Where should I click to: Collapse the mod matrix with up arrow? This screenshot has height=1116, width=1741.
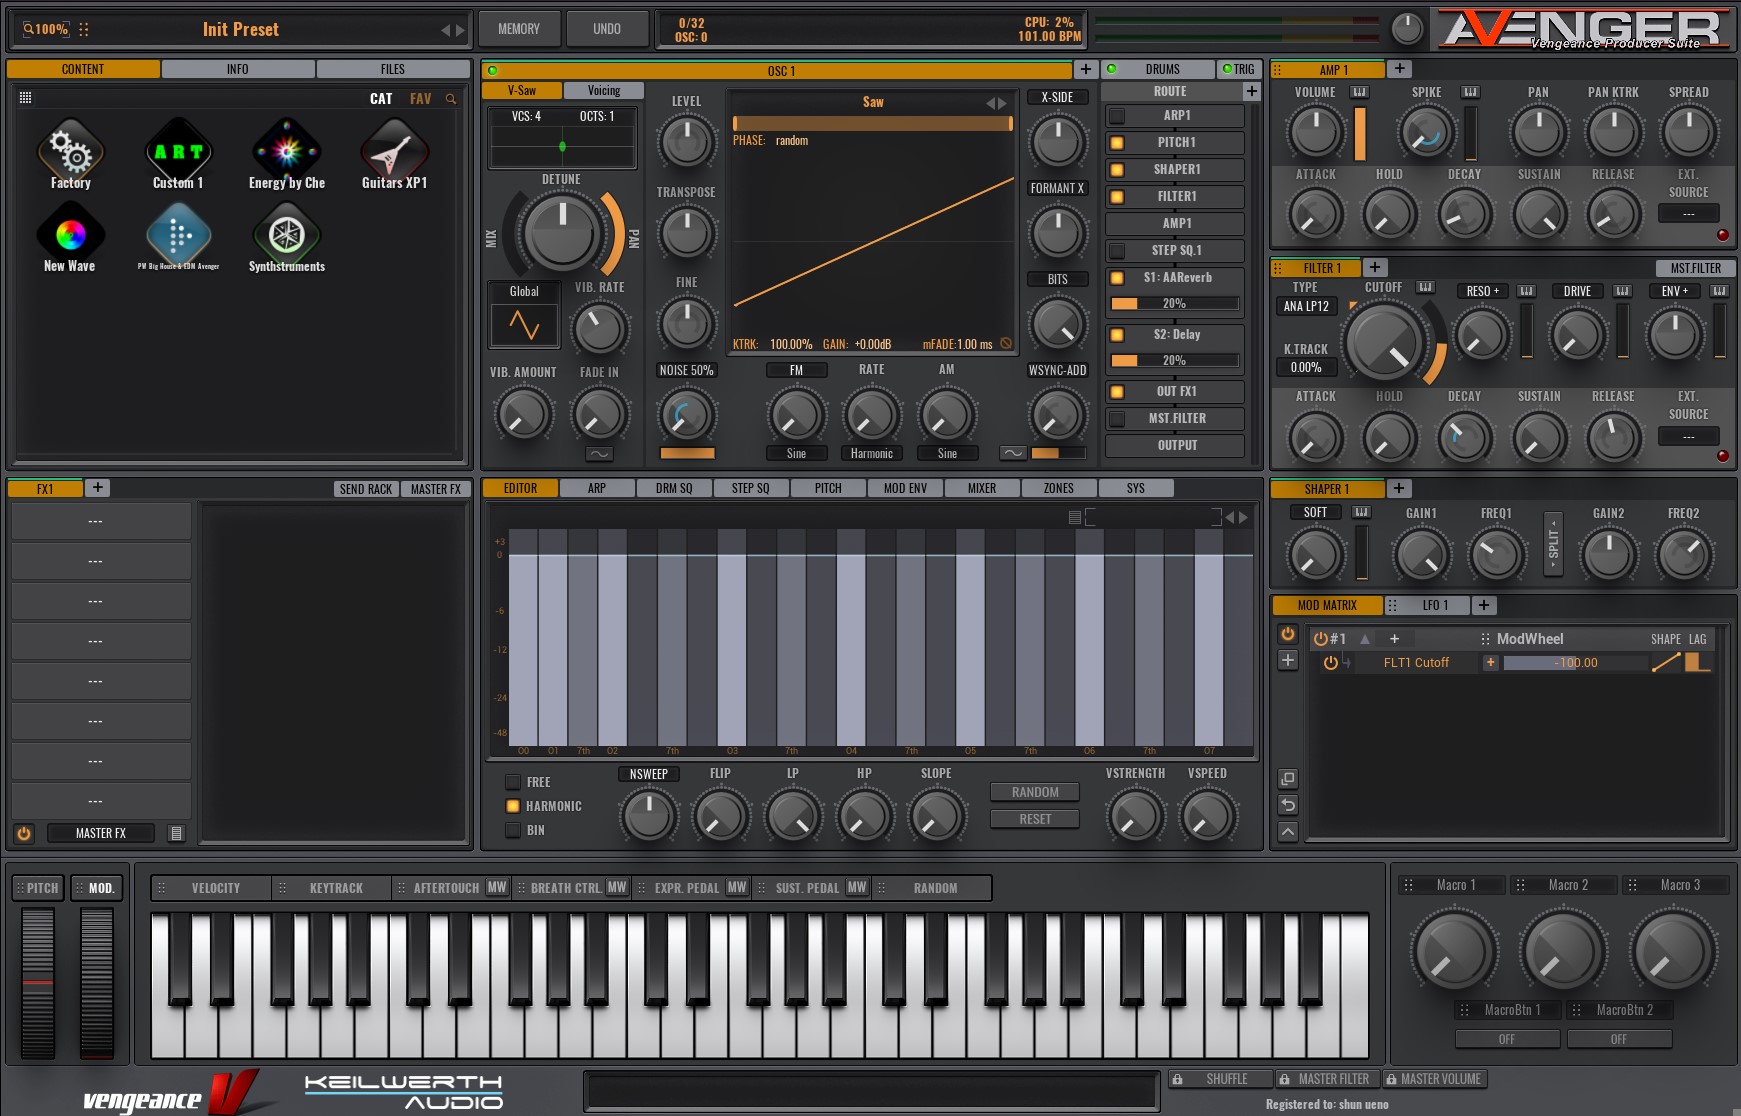point(1288,832)
